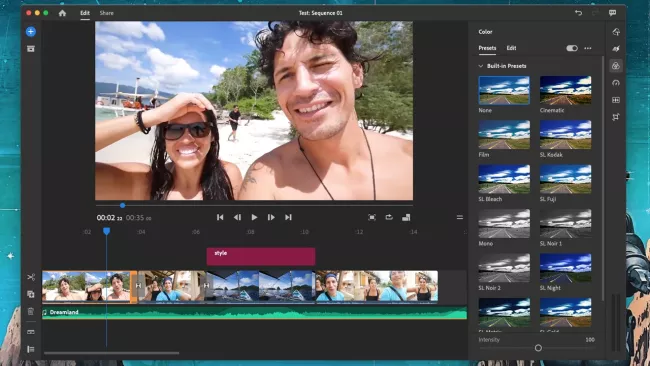Open timeline options menu icon
This screenshot has height=366, width=650.
(x=460, y=217)
